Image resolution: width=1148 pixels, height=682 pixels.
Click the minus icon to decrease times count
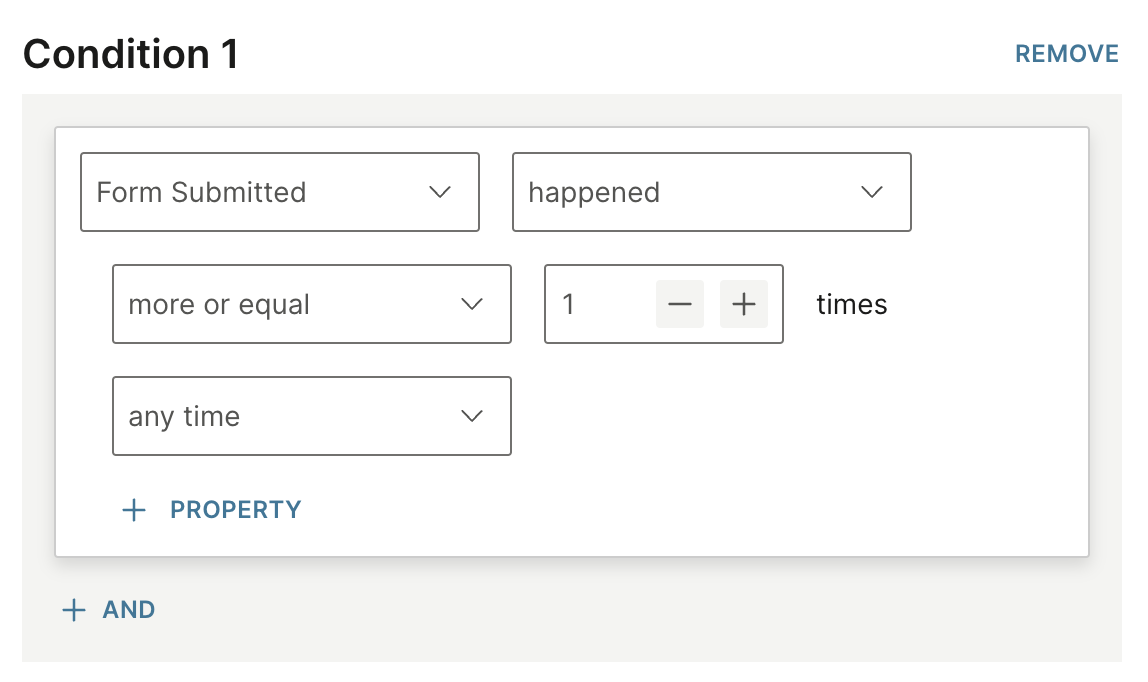pyautogui.click(x=680, y=304)
